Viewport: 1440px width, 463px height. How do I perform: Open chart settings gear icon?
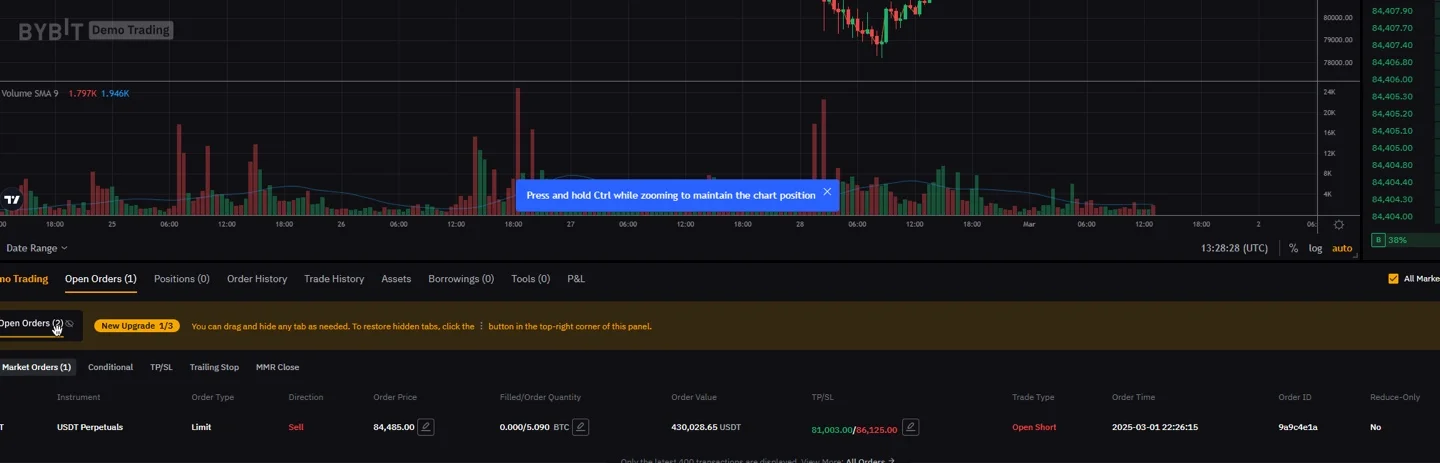1339,225
